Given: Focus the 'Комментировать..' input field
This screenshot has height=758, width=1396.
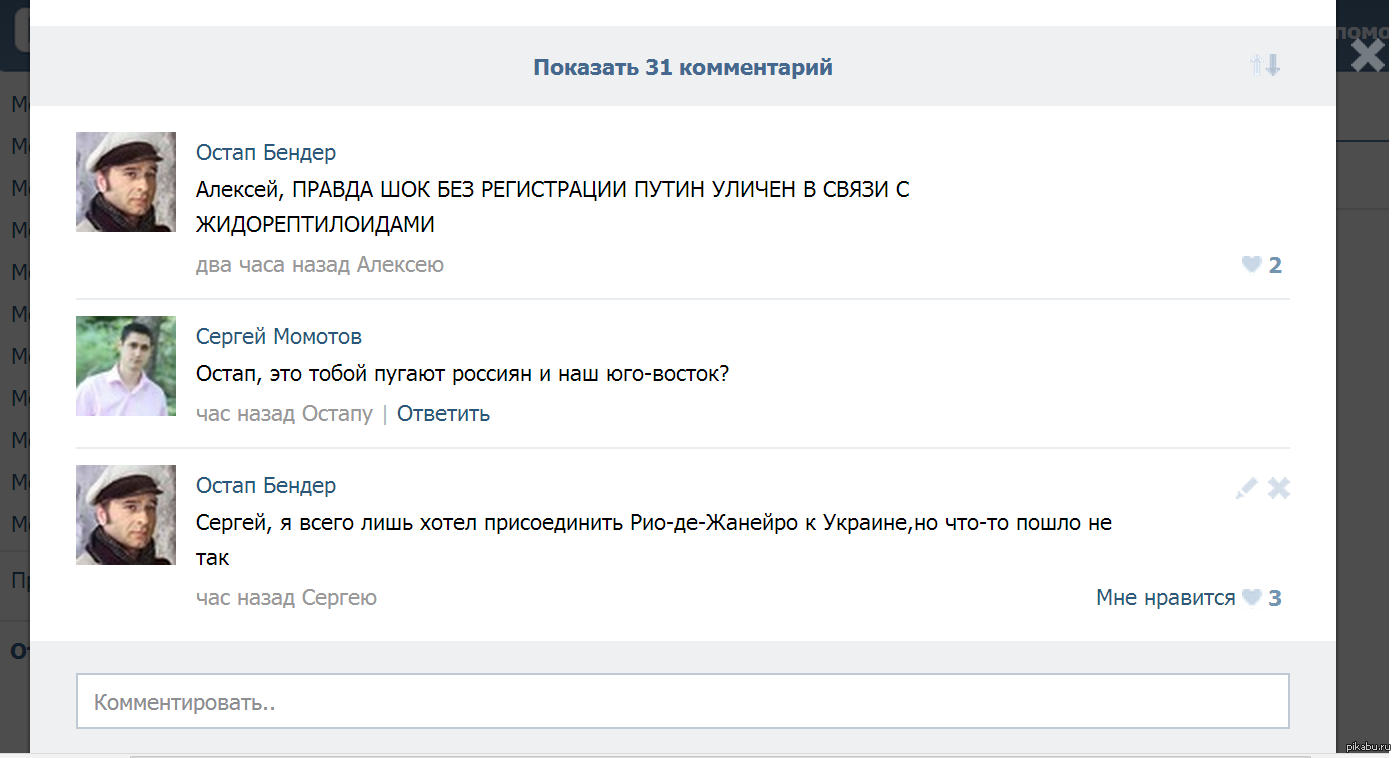Looking at the screenshot, I should tap(683, 701).
